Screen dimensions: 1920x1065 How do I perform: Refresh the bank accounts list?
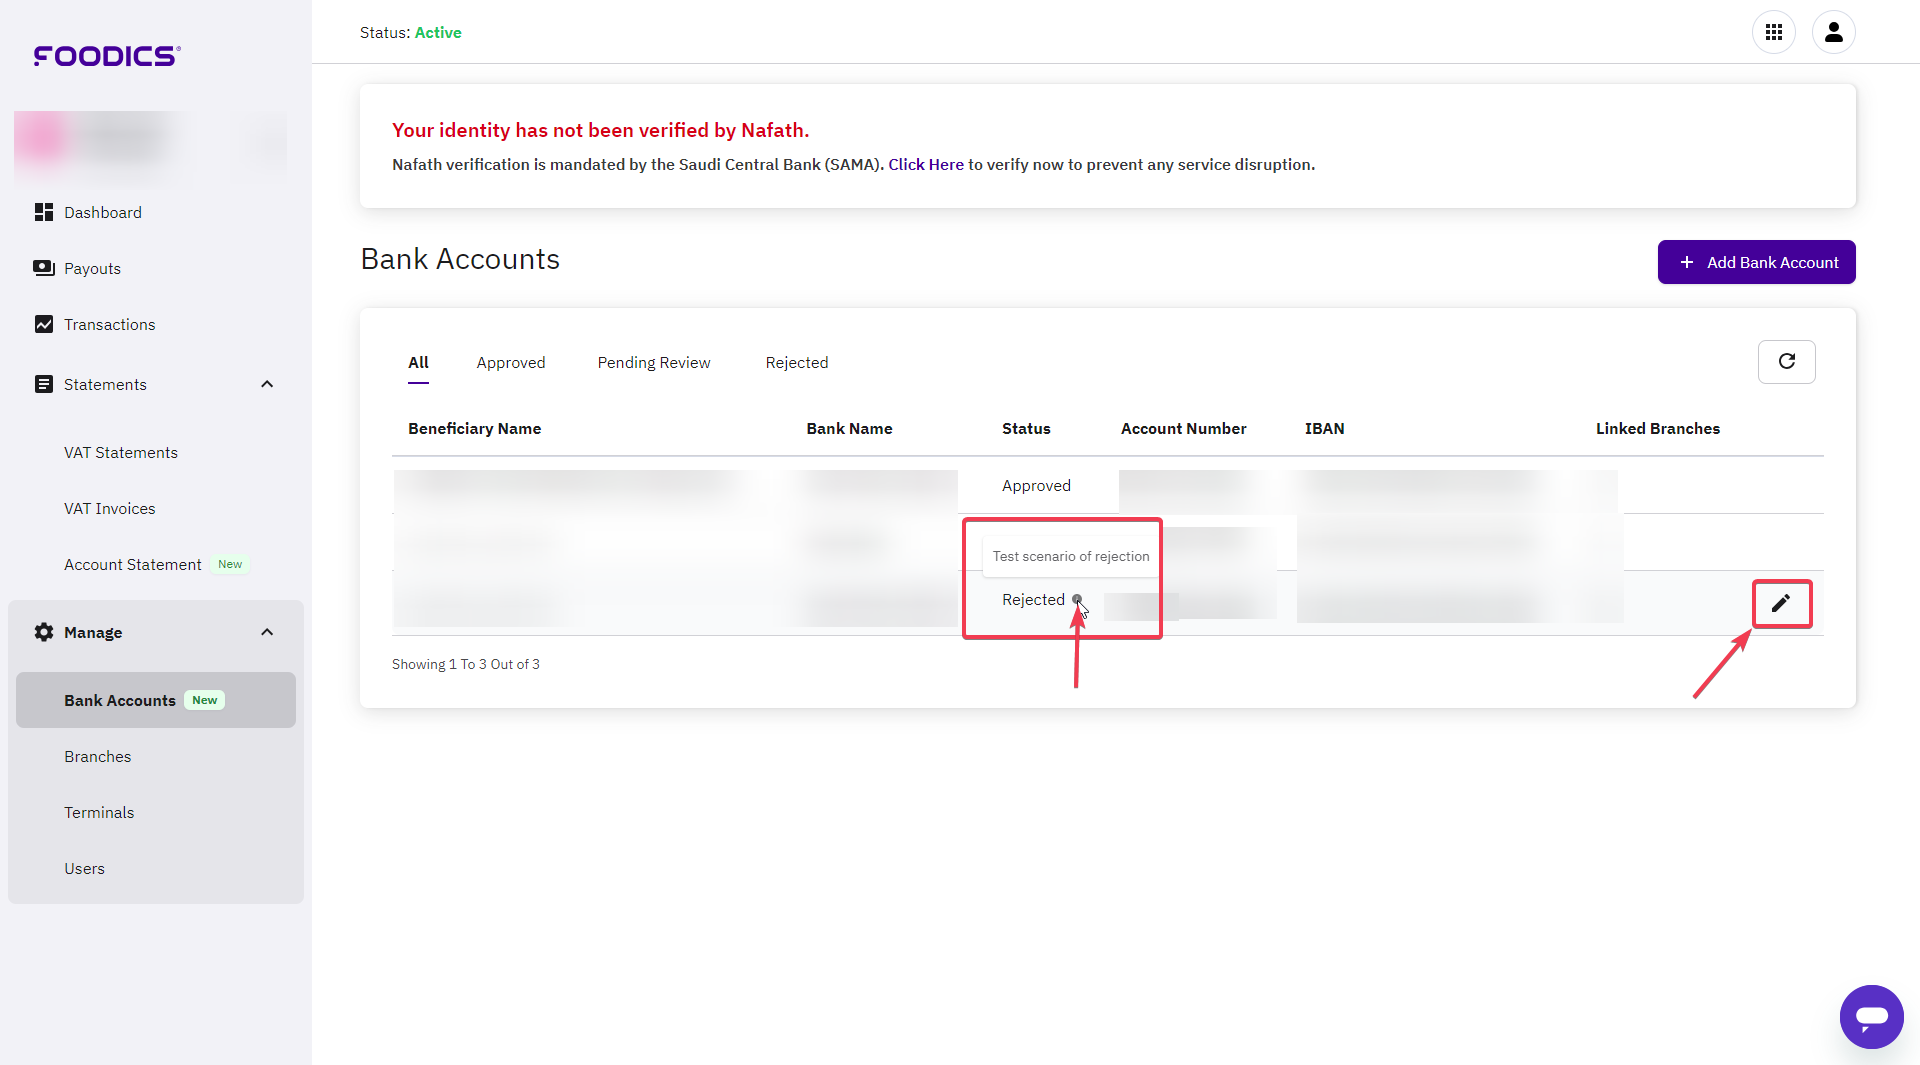[1787, 361]
